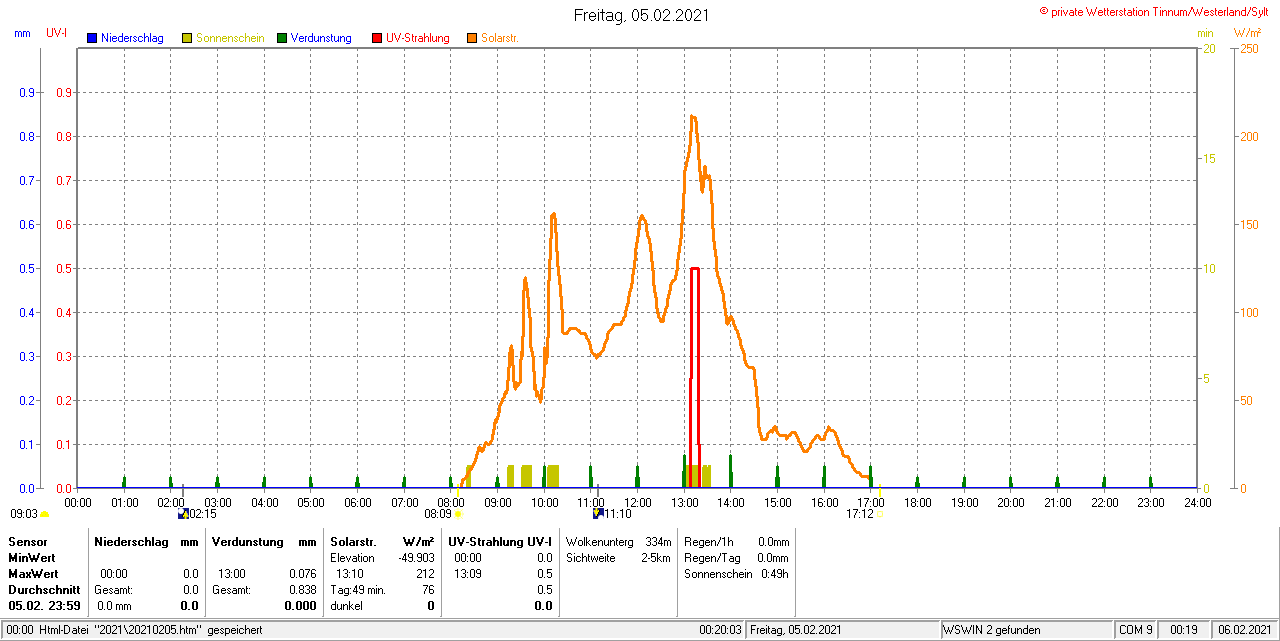The image size is (1280, 641).
Task: Click the Sensor header in the table
Action: click(x=28, y=541)
